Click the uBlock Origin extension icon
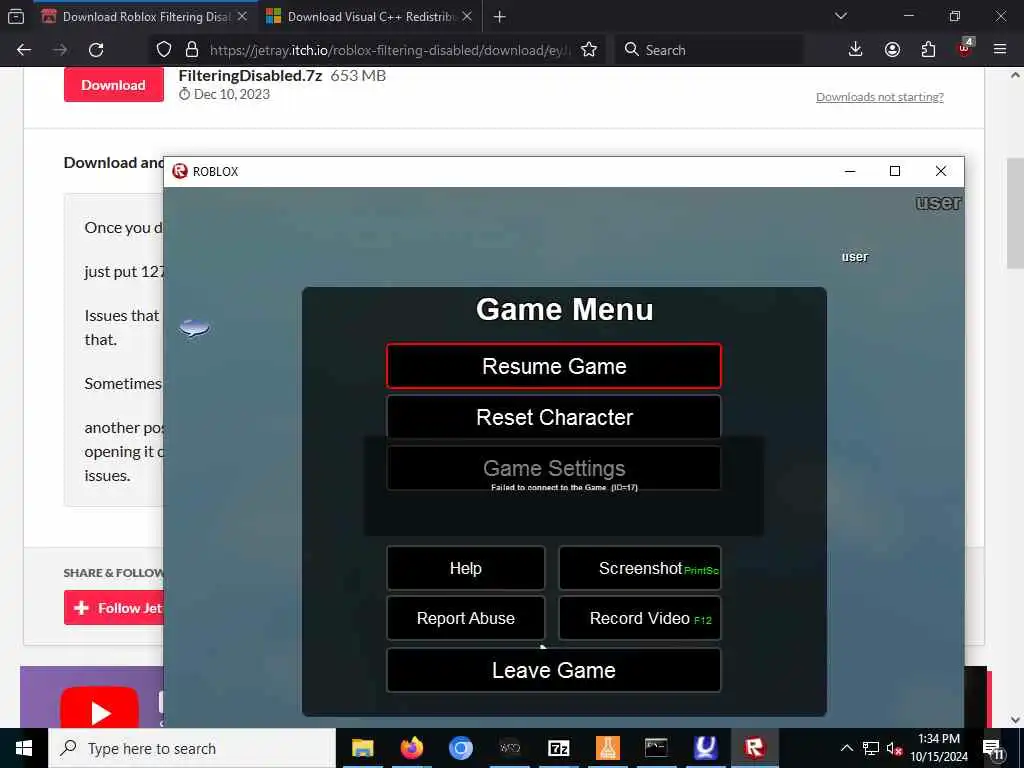The width and height of the screenshot is (1024, 768). (x=965, y=48)
